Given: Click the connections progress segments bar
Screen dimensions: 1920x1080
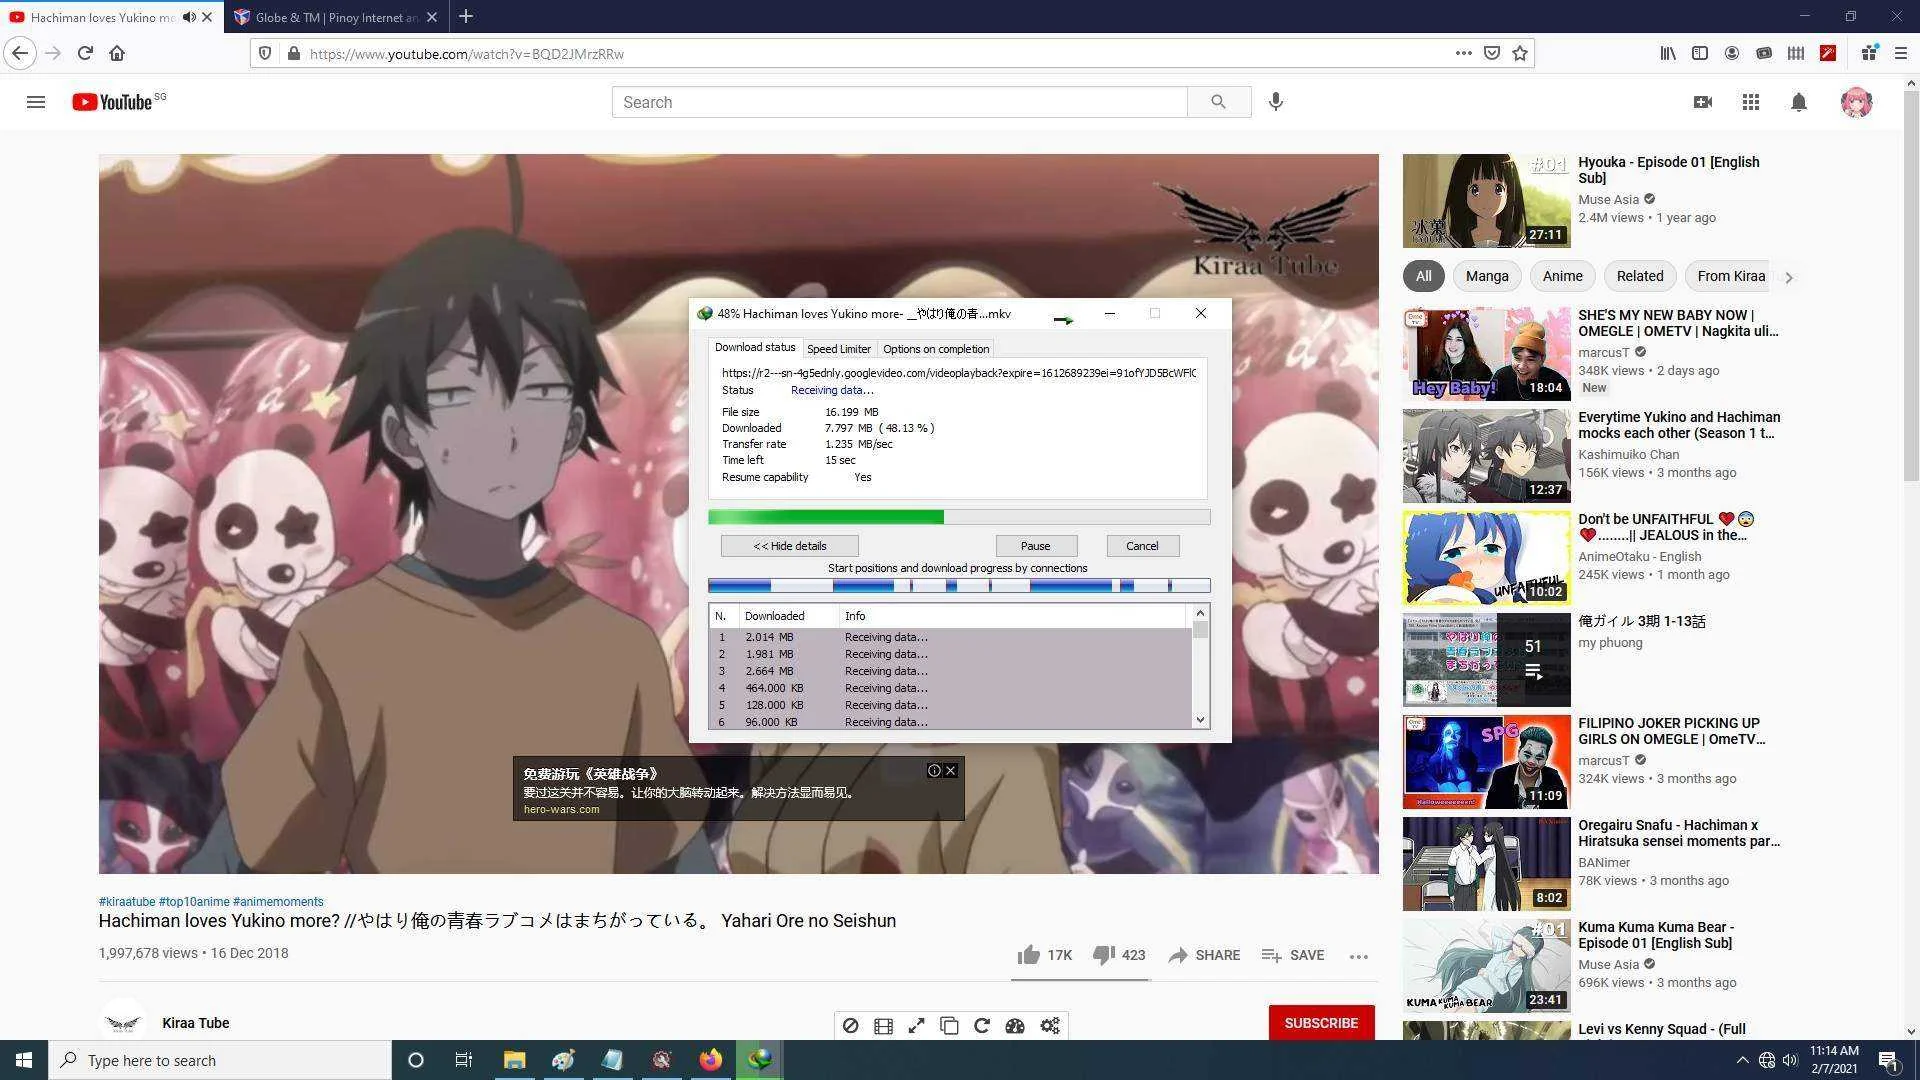Looking at the screenshot, I should pyautogui.click(x=959, y=586).
